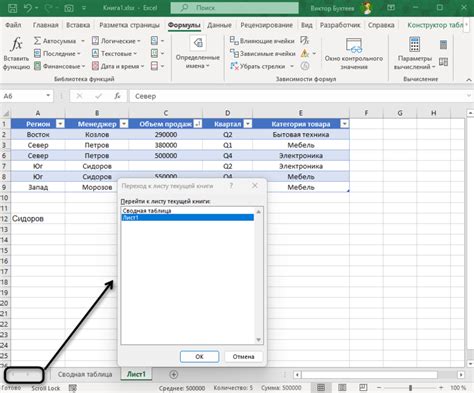This screenshot has height=393, width=474.
Task: Open the Квартал column filter dropdown
Action: click(248, 124)
